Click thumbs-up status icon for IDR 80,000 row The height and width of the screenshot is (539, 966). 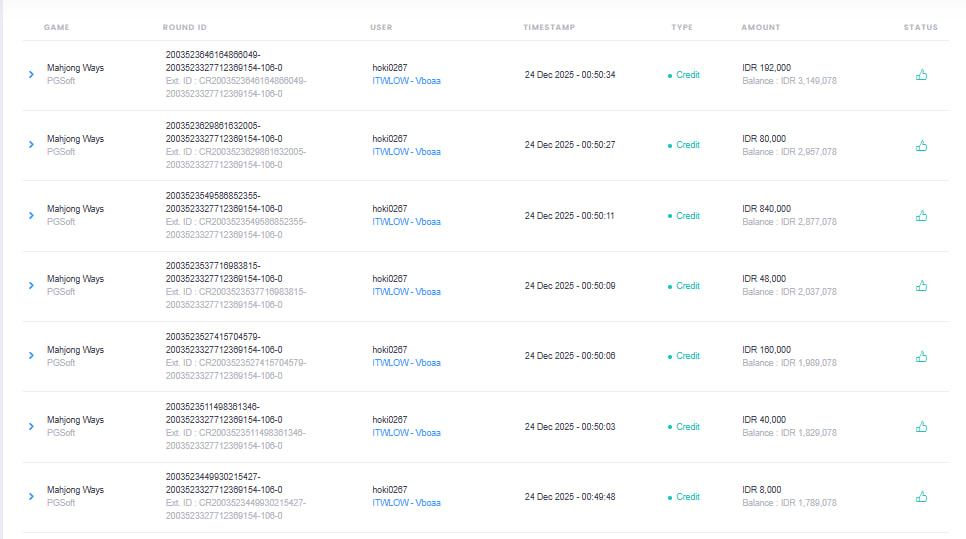(x=921, y=145)
